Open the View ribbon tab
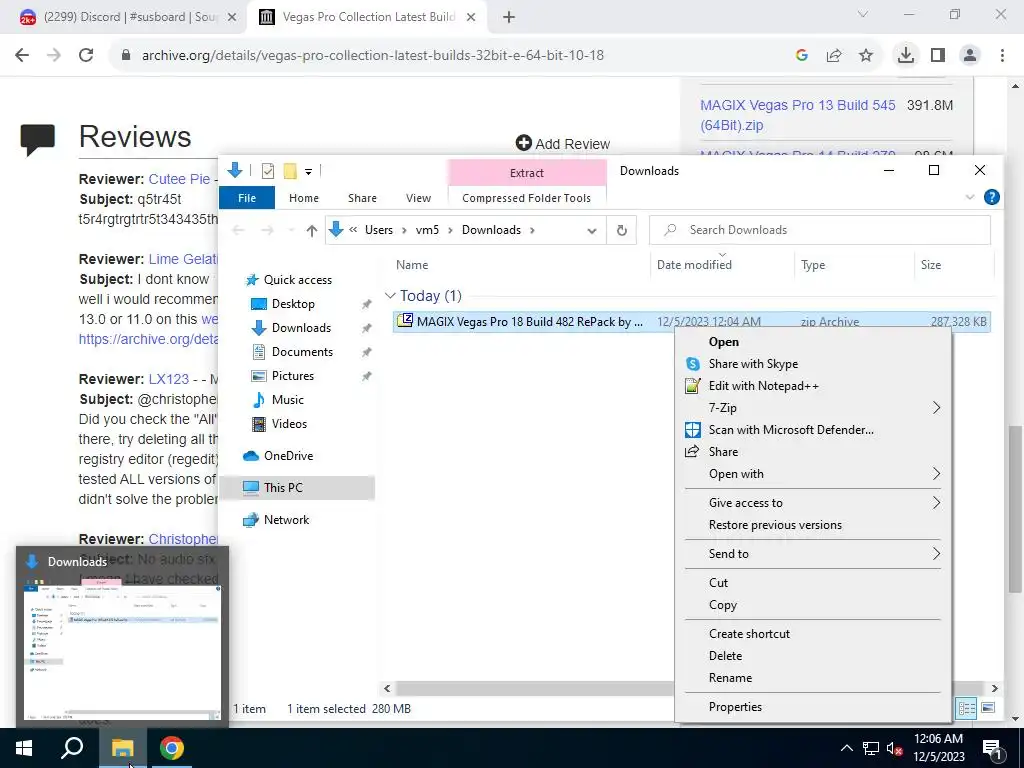The image size is (1024, 768). 418,198
